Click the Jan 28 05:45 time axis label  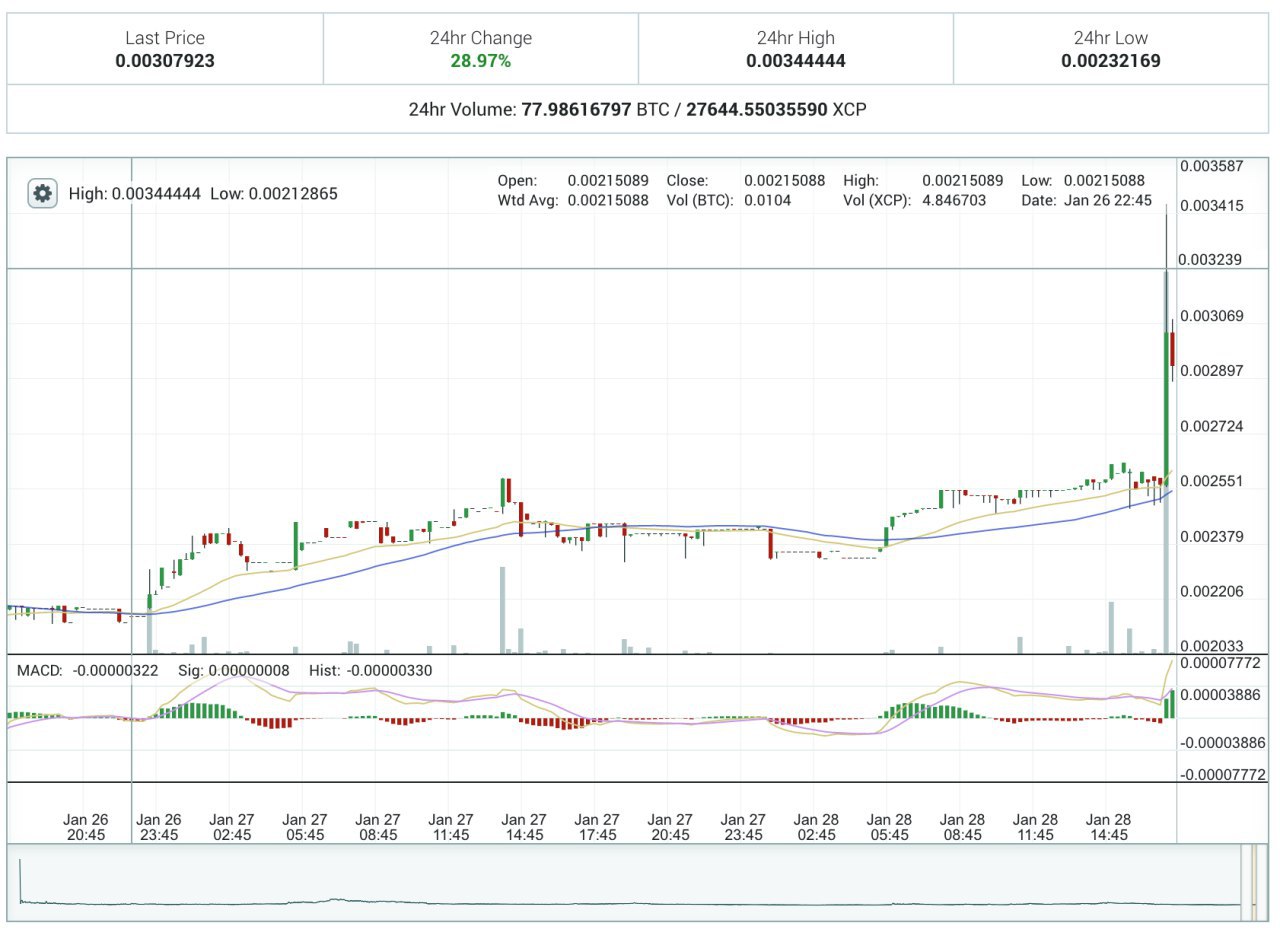click(889, 827)
